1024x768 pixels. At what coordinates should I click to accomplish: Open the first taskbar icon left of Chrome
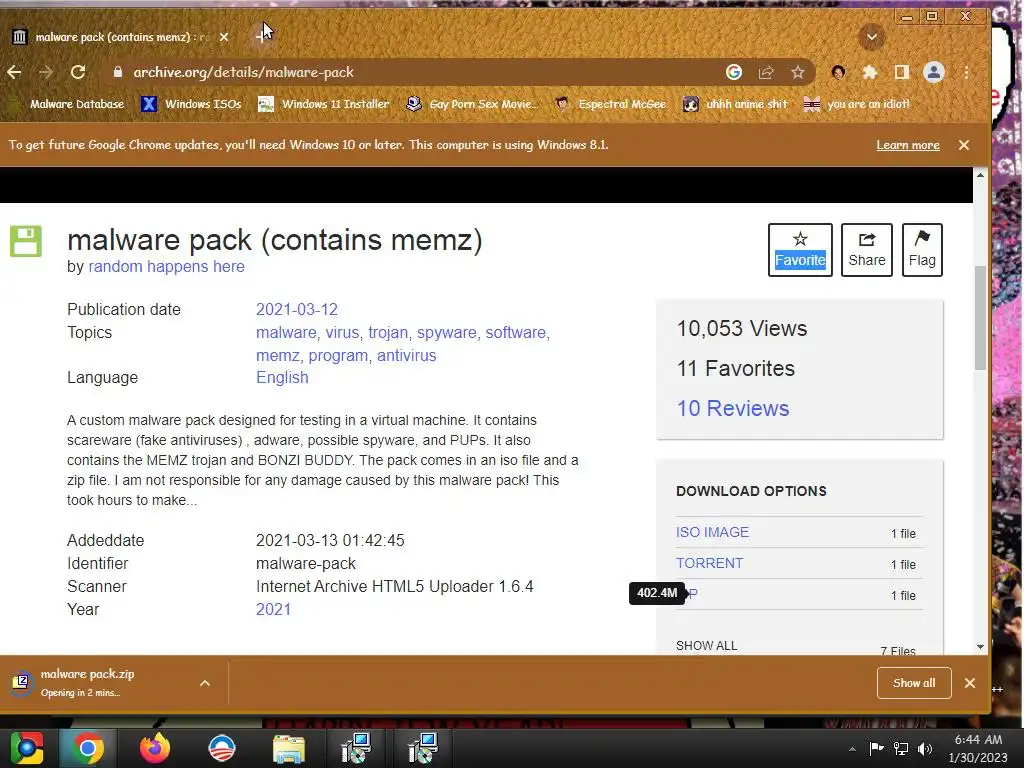(x=27, y=748)
